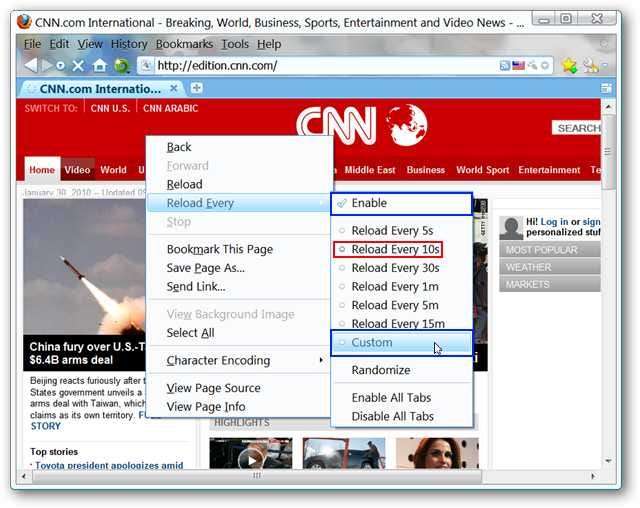The image size is (640, 508).
Task: Click the Firefox logo in title bar
Action: (x=24, y=22)
